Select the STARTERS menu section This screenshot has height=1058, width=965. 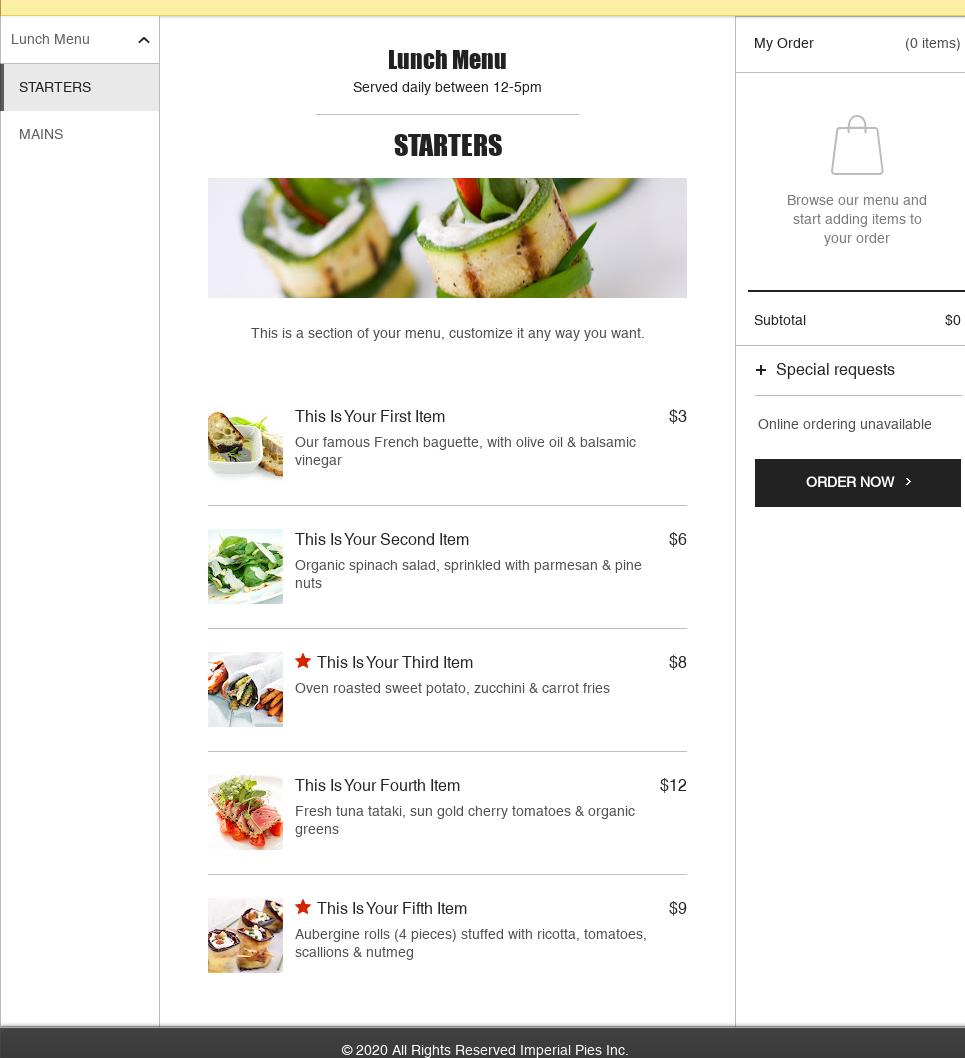[x=80, y=87]
